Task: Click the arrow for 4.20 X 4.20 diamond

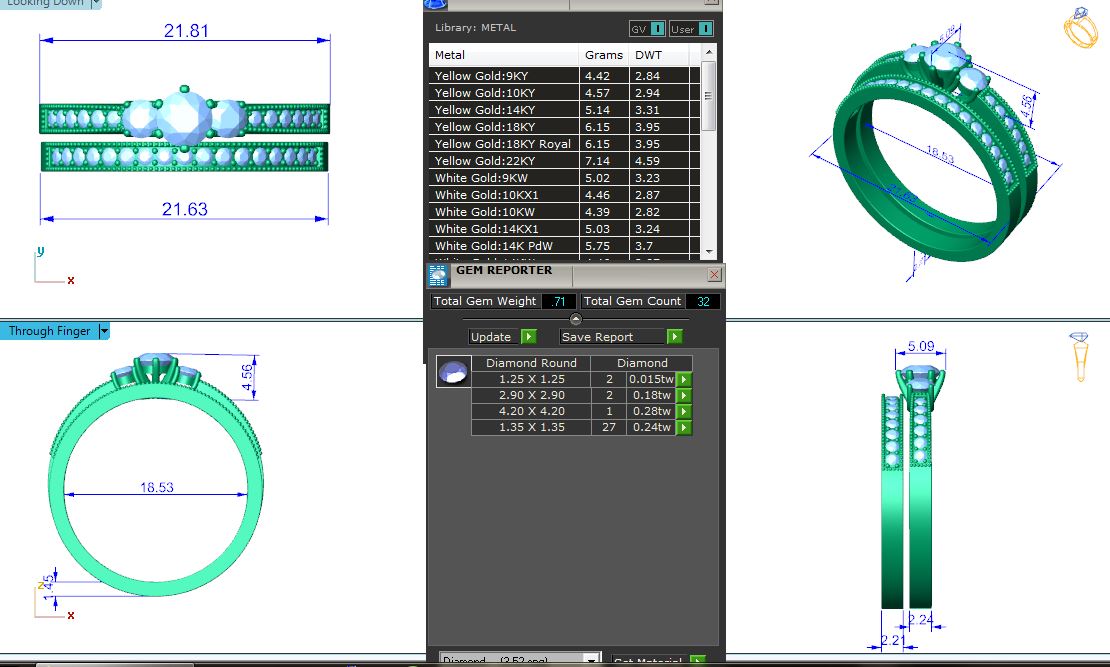Action: tap(684, 411)
